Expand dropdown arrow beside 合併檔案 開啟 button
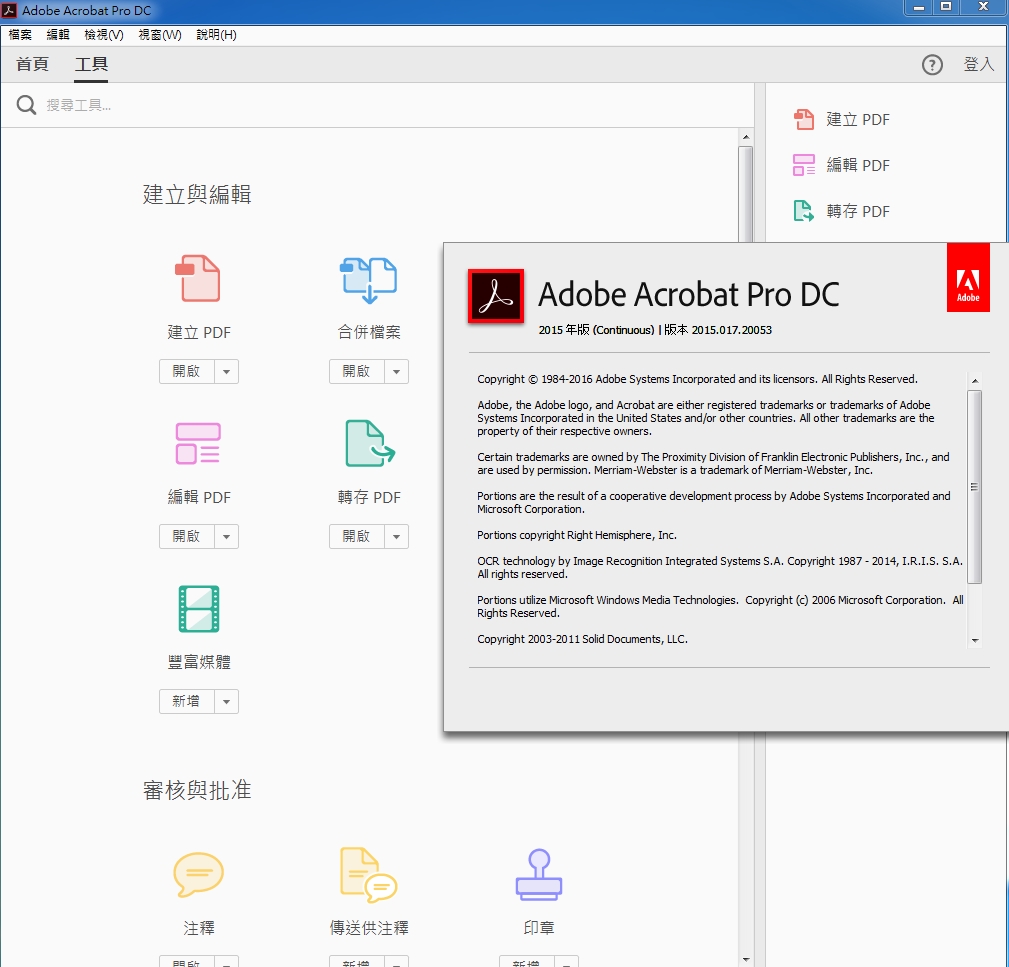This screenshot has height=967, width=1009. [x=396, y=372]
